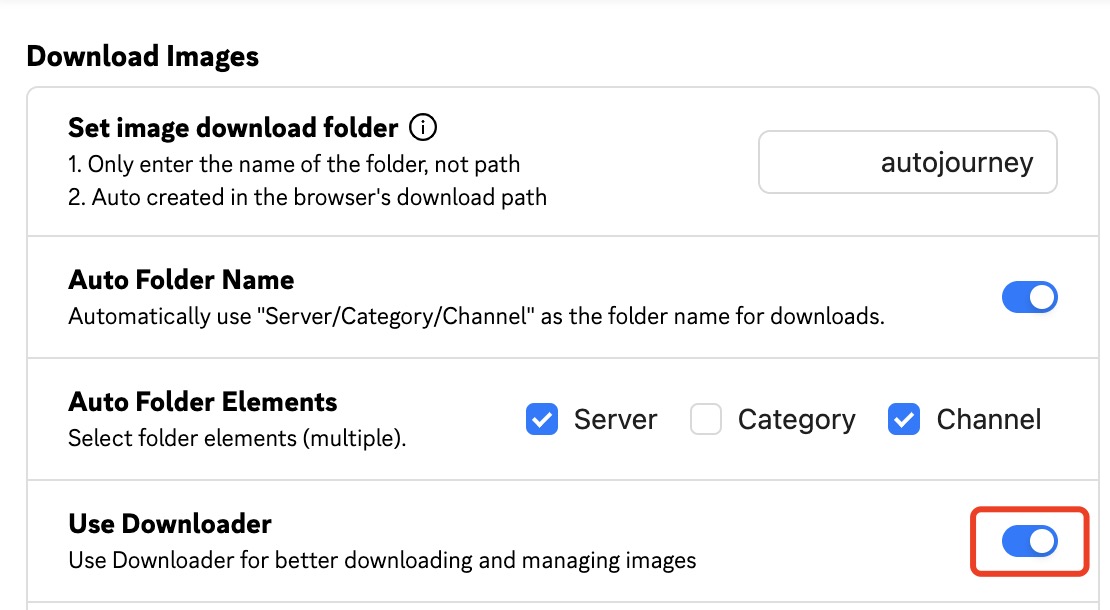Image resolution: width=1110 pixels, height=610 pixels.
Task: Click the Use Downloader title
Action: [170, 524]
